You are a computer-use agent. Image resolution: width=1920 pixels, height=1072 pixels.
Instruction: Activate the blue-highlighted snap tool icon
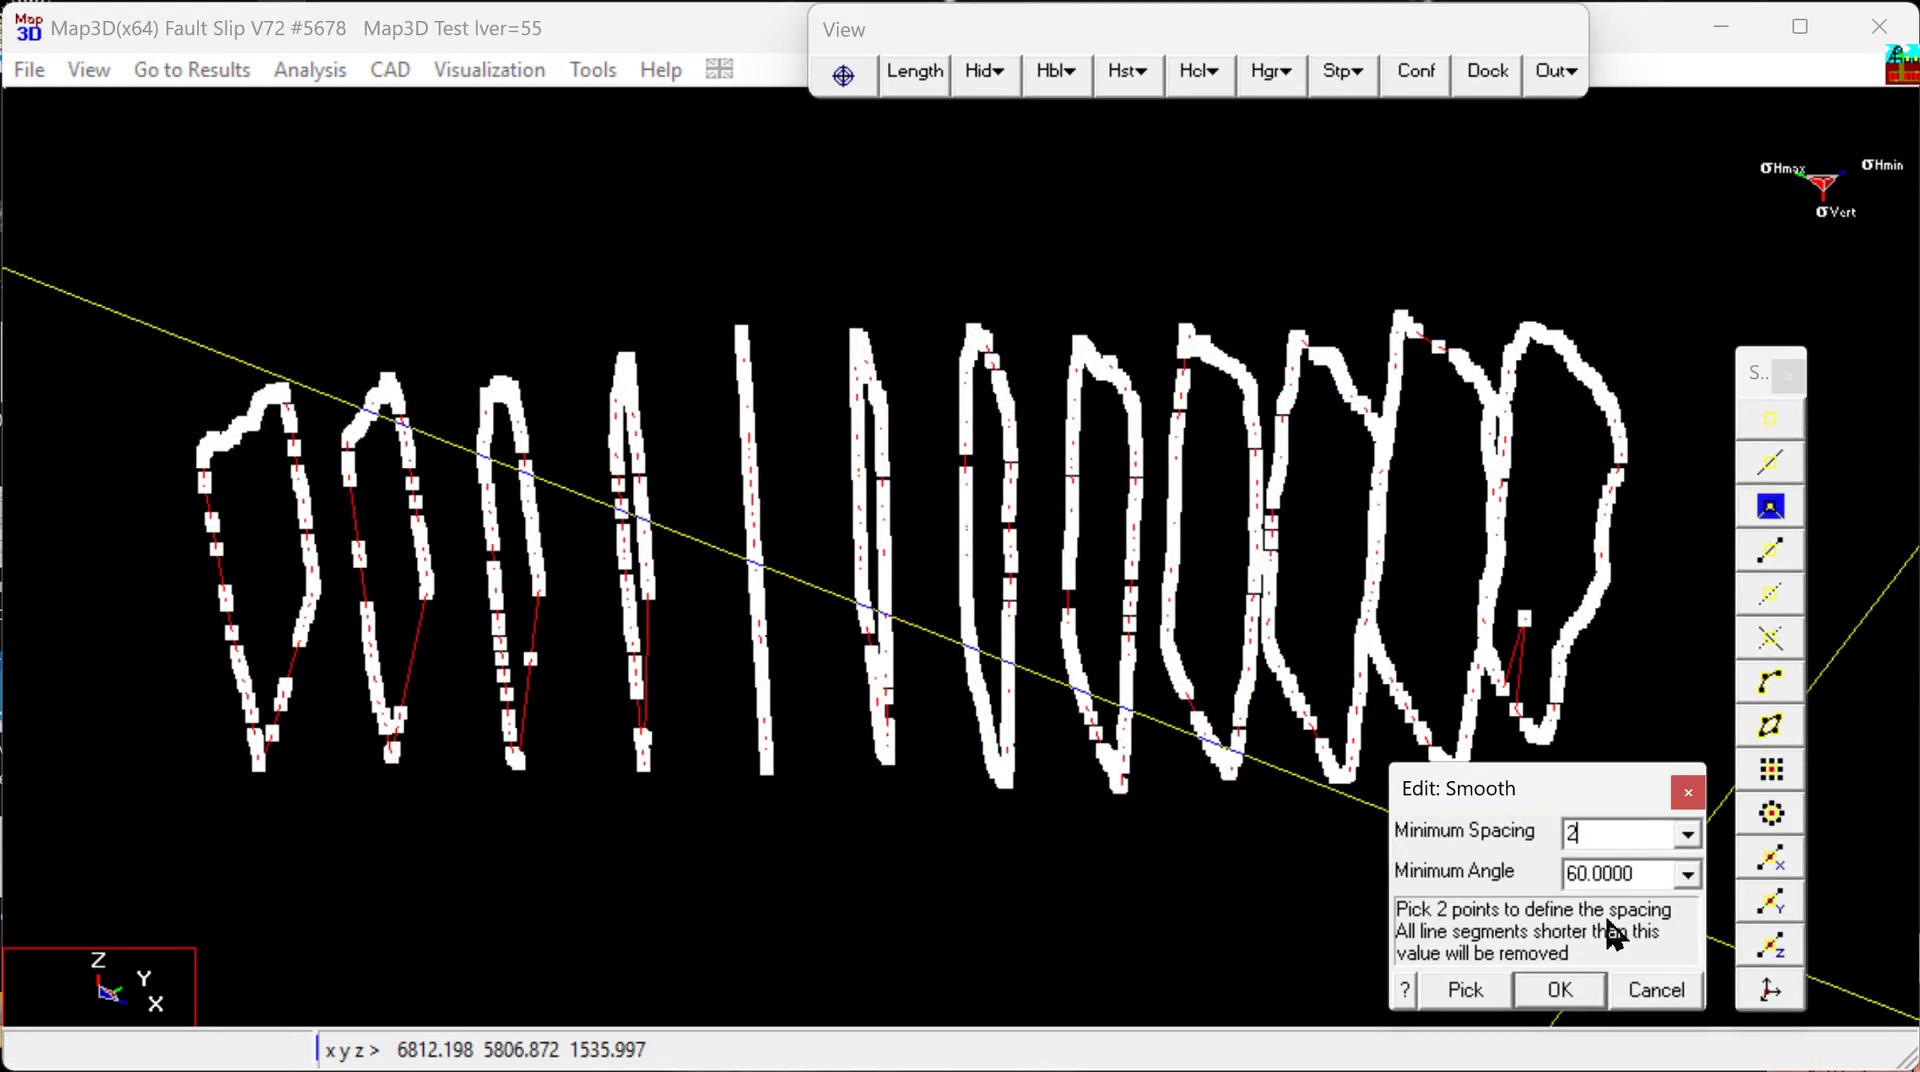[1770, 507]
